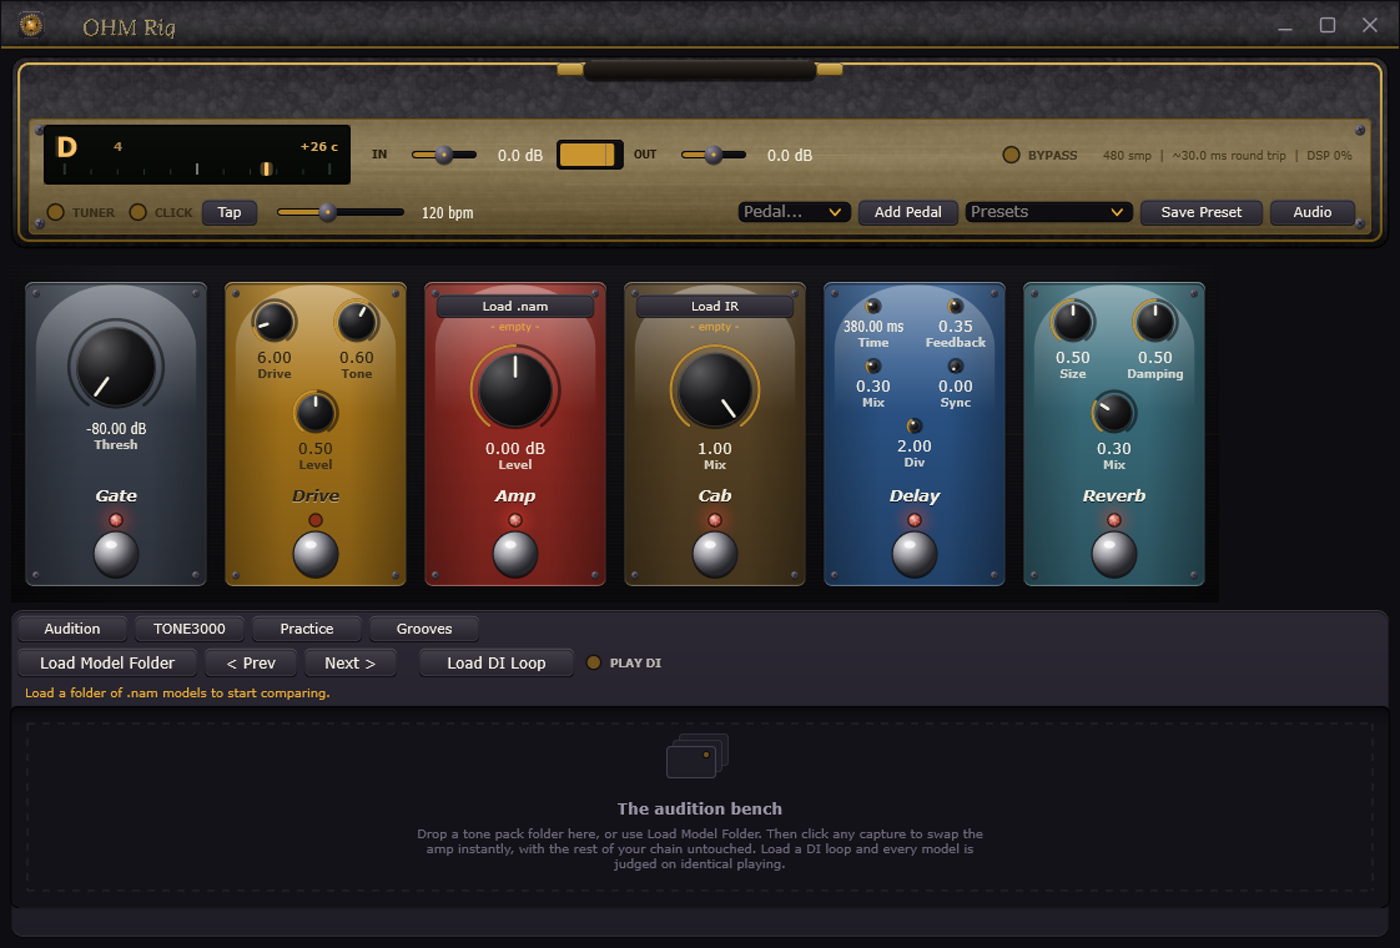Click the IN gain slider
This screenshot has height=948, width=1400.
pos(444,155)
